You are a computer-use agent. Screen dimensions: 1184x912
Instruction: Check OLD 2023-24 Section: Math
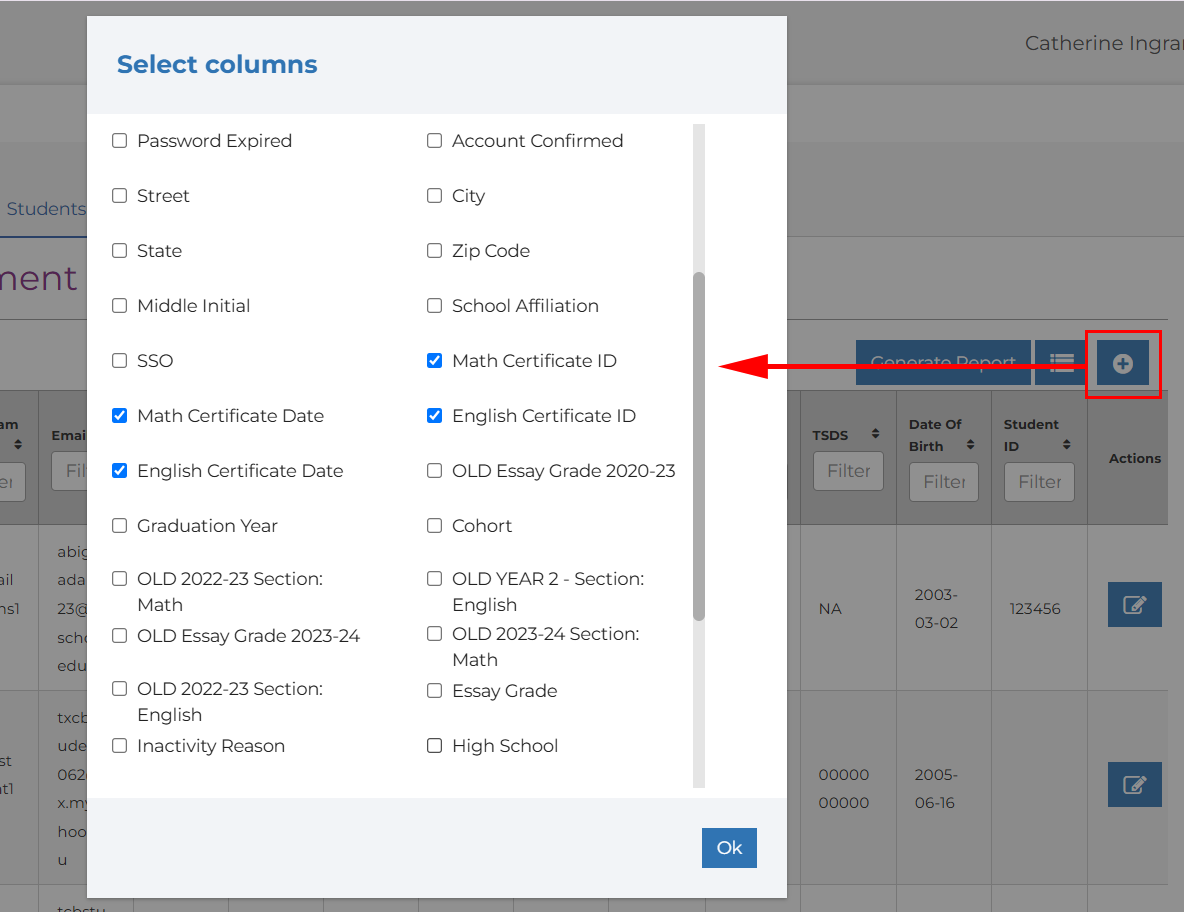coord(434,633)
